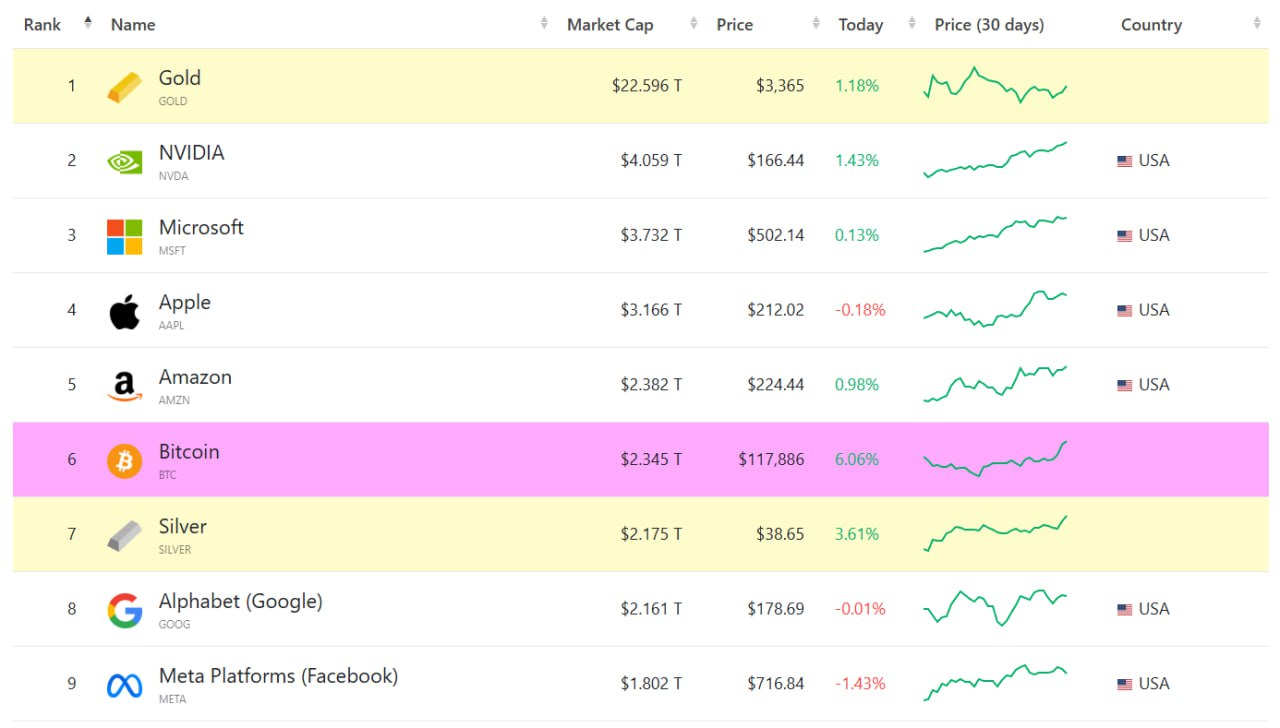Click the Silver bar icon
Viewport: 1280px width, 728px height.
coord(125,535)
